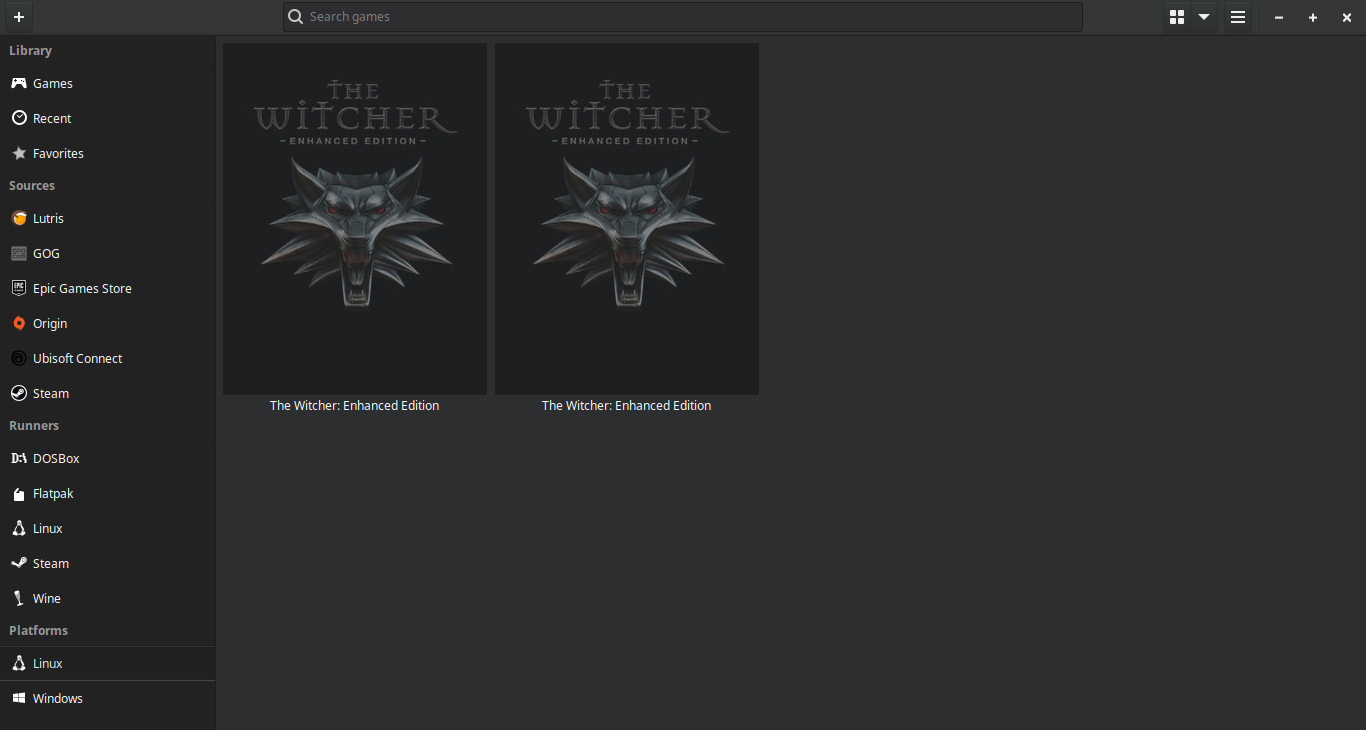This screenshot has height=730, width=1366.
Task: Click the DOSBox runner icon
Action: point(19,458)
